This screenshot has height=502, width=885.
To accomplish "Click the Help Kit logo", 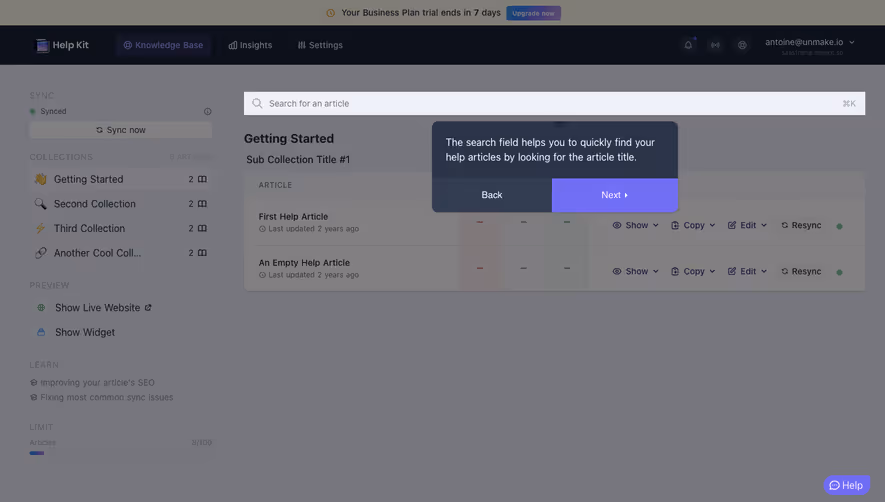I will pos(62,45).
